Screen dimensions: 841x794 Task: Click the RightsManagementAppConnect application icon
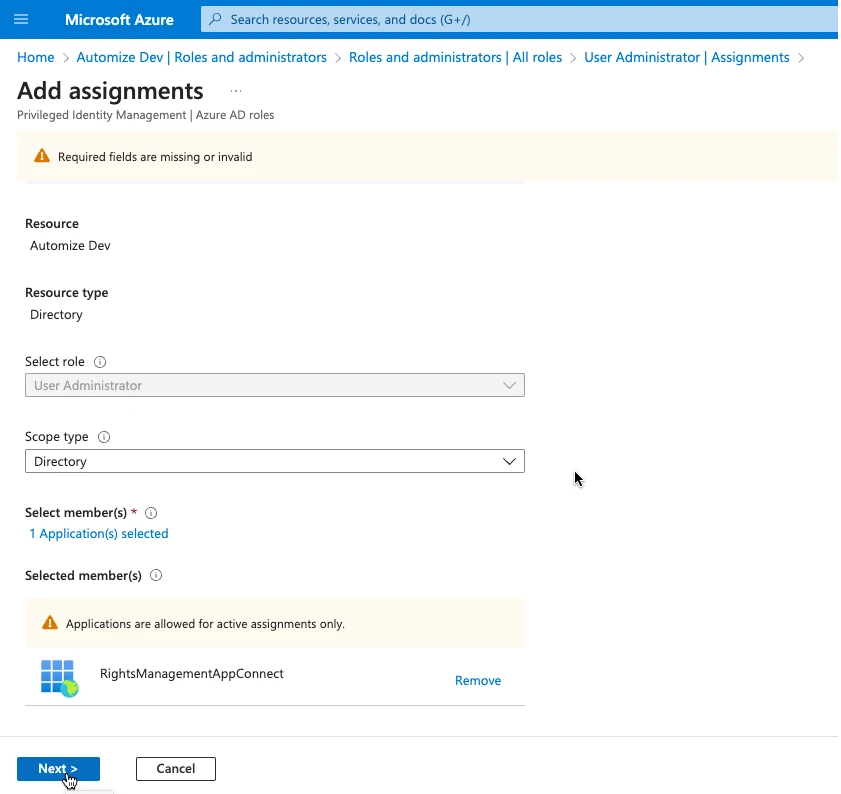coord(59,678)
